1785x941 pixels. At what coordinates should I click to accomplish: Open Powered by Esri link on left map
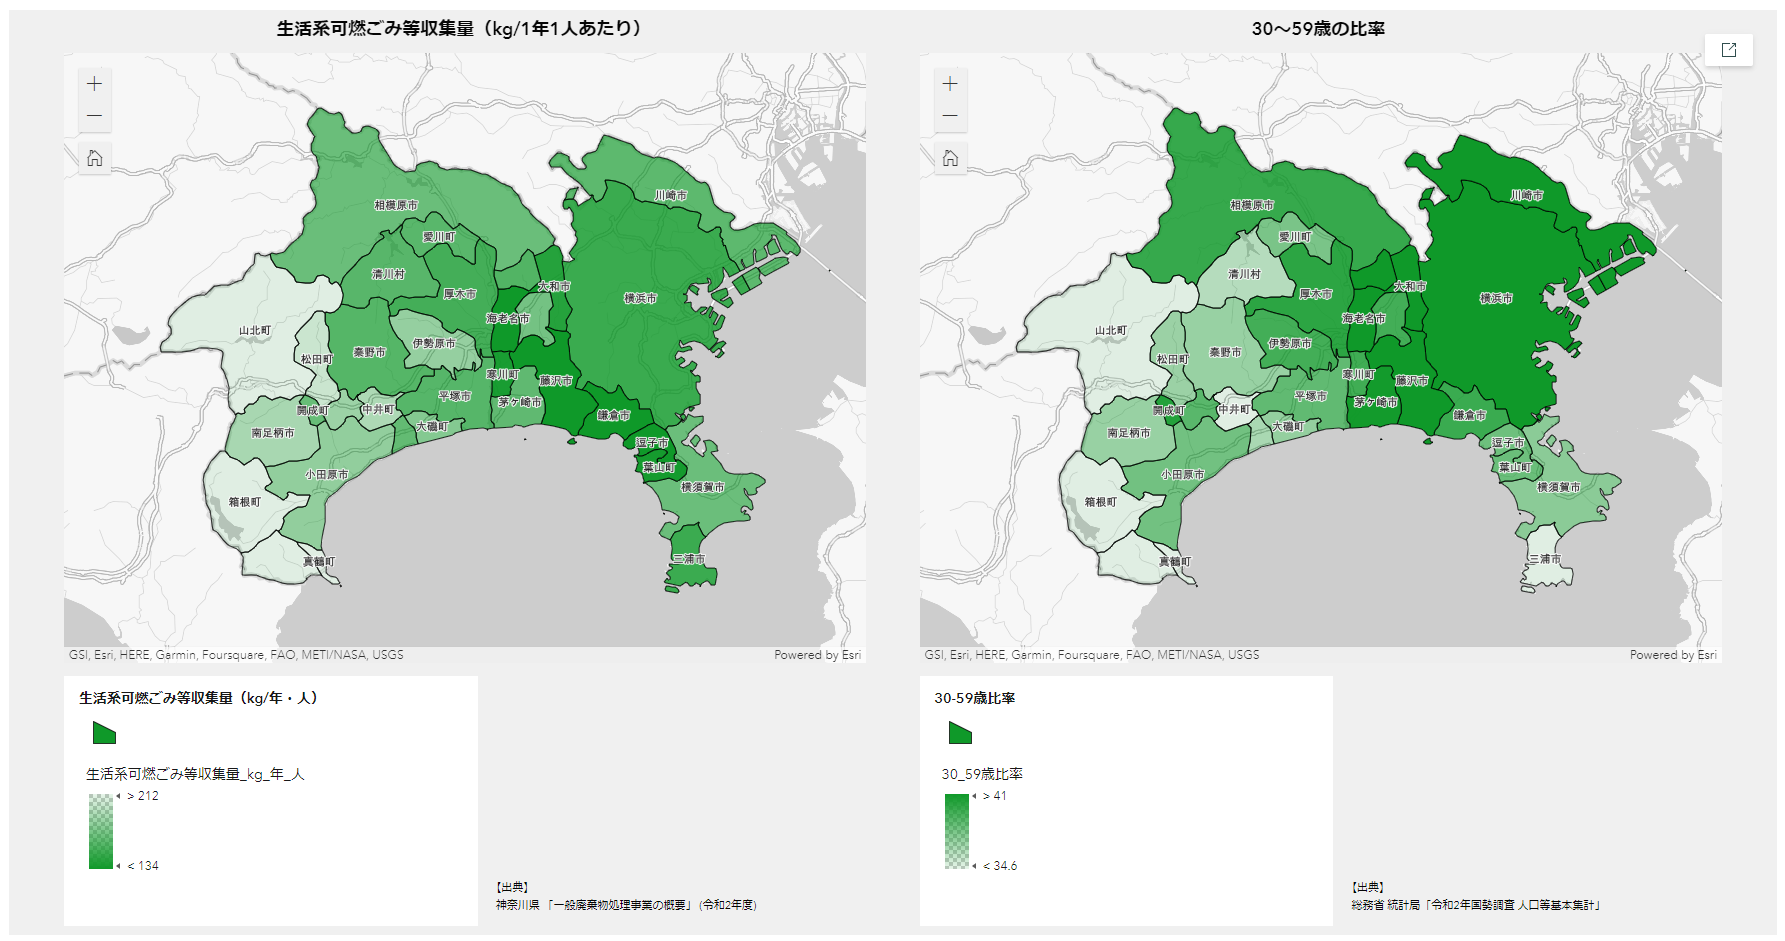pos(817,655)
